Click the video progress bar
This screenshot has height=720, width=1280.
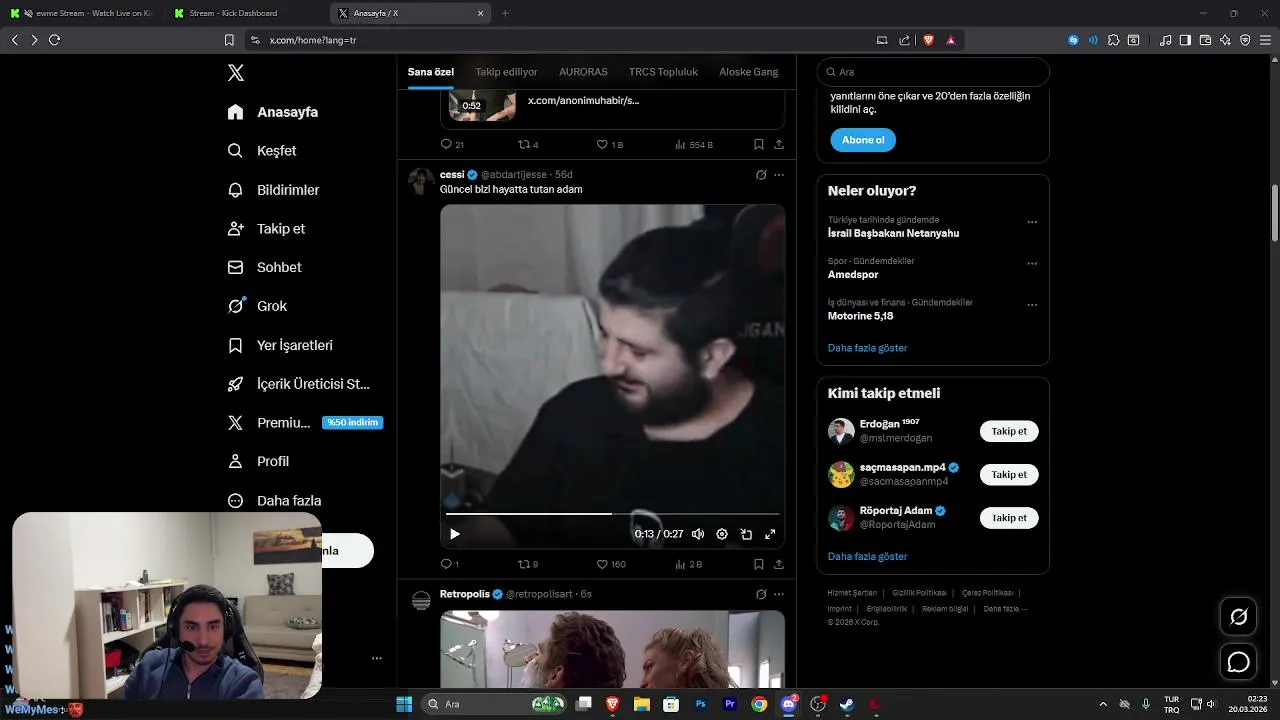612,514
